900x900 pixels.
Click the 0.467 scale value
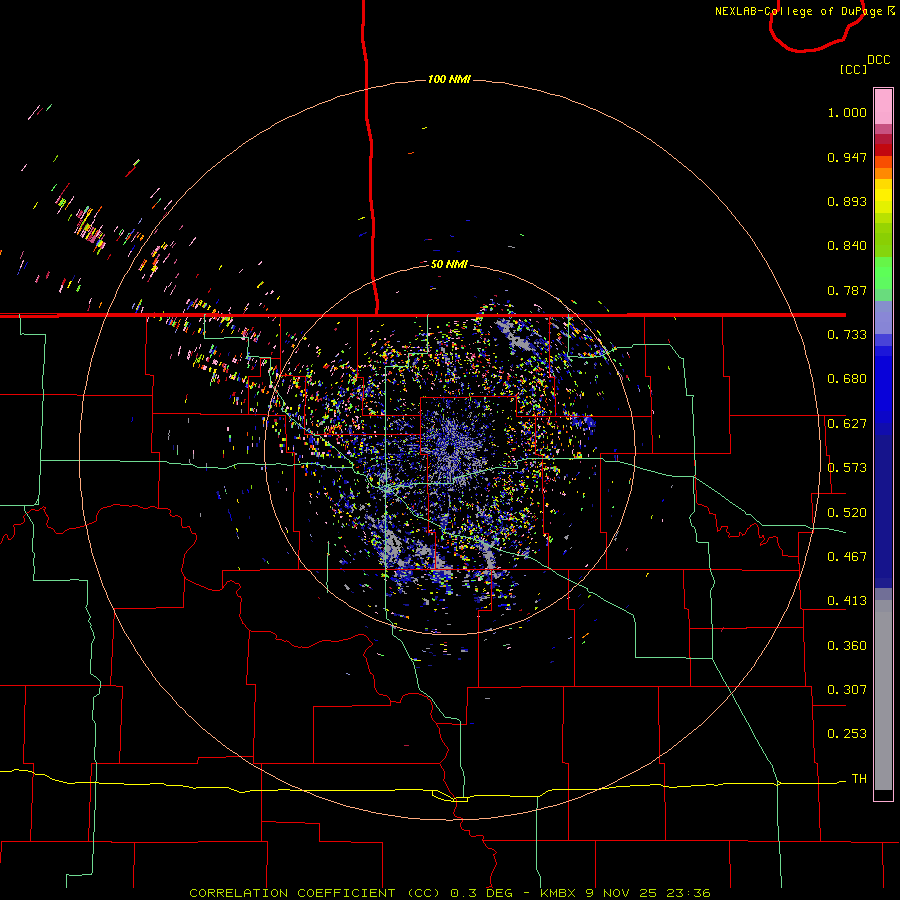tap(847, 557)
